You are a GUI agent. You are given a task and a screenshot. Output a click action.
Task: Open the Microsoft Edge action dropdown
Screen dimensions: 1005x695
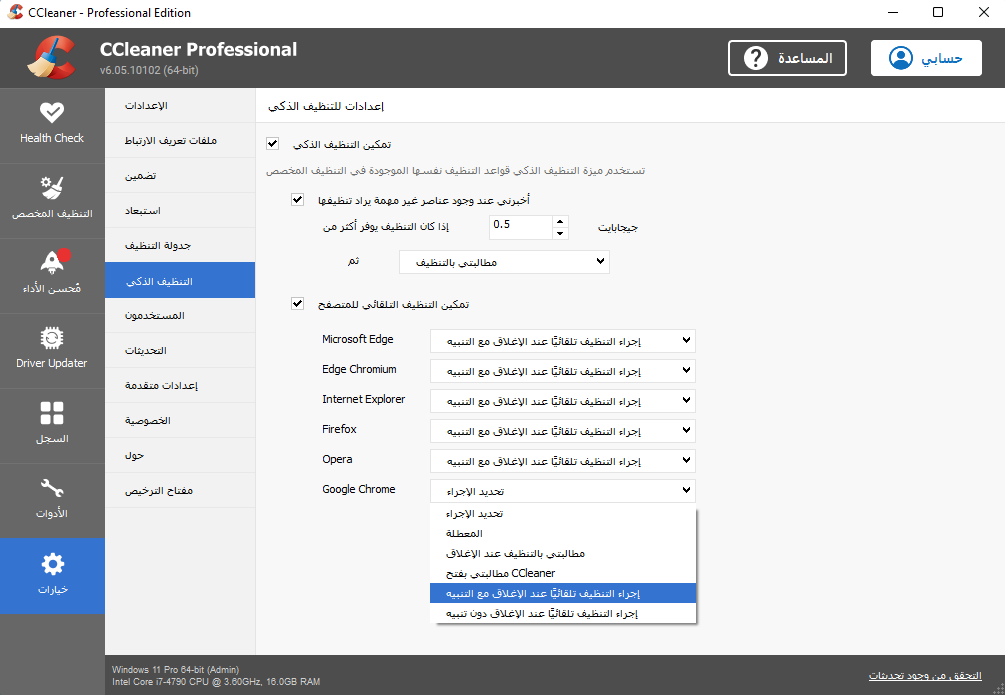[562, 341]
